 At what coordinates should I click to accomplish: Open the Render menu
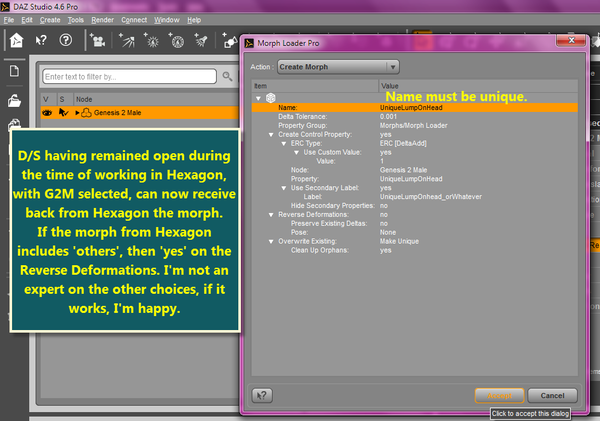[x=103, y=20]
